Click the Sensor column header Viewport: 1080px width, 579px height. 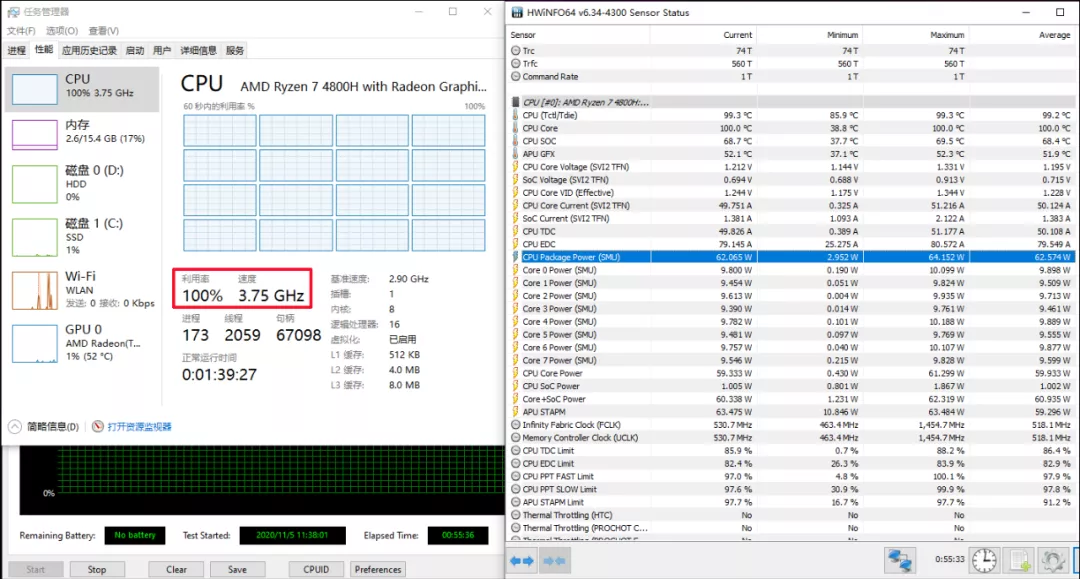point(579,34)
